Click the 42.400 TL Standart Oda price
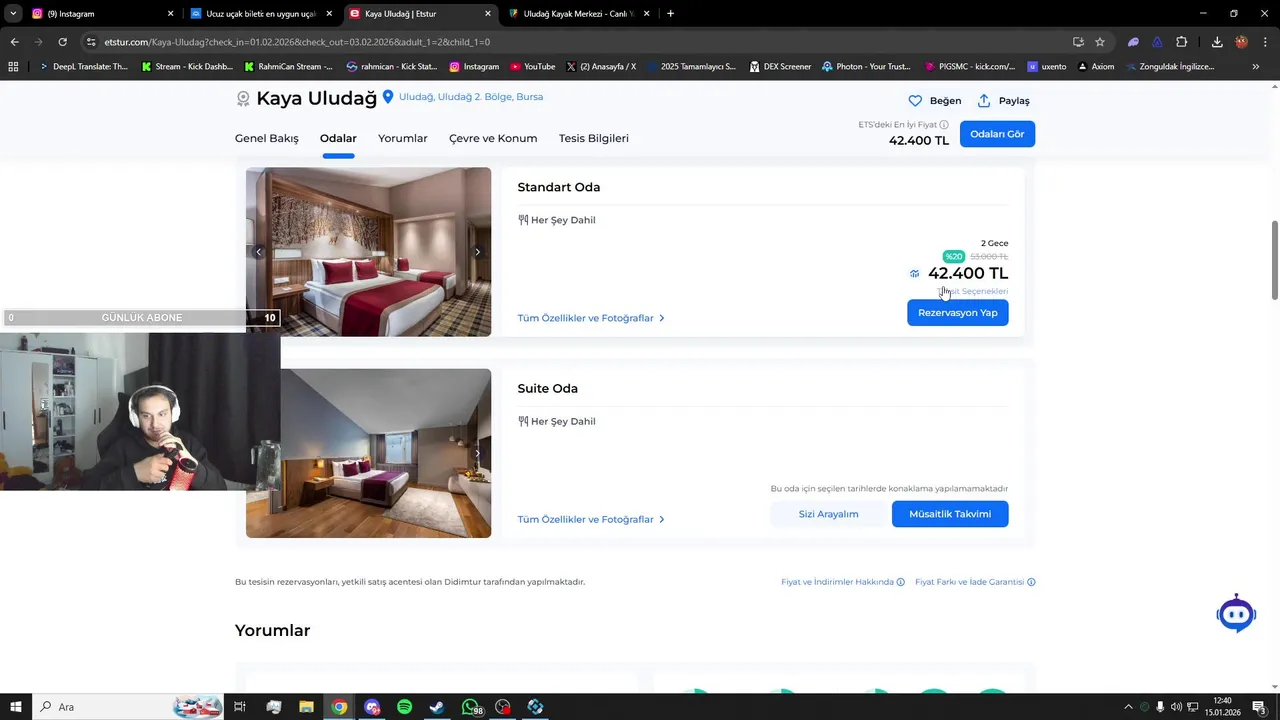1280x720 pixels. [x=968, y=273]
